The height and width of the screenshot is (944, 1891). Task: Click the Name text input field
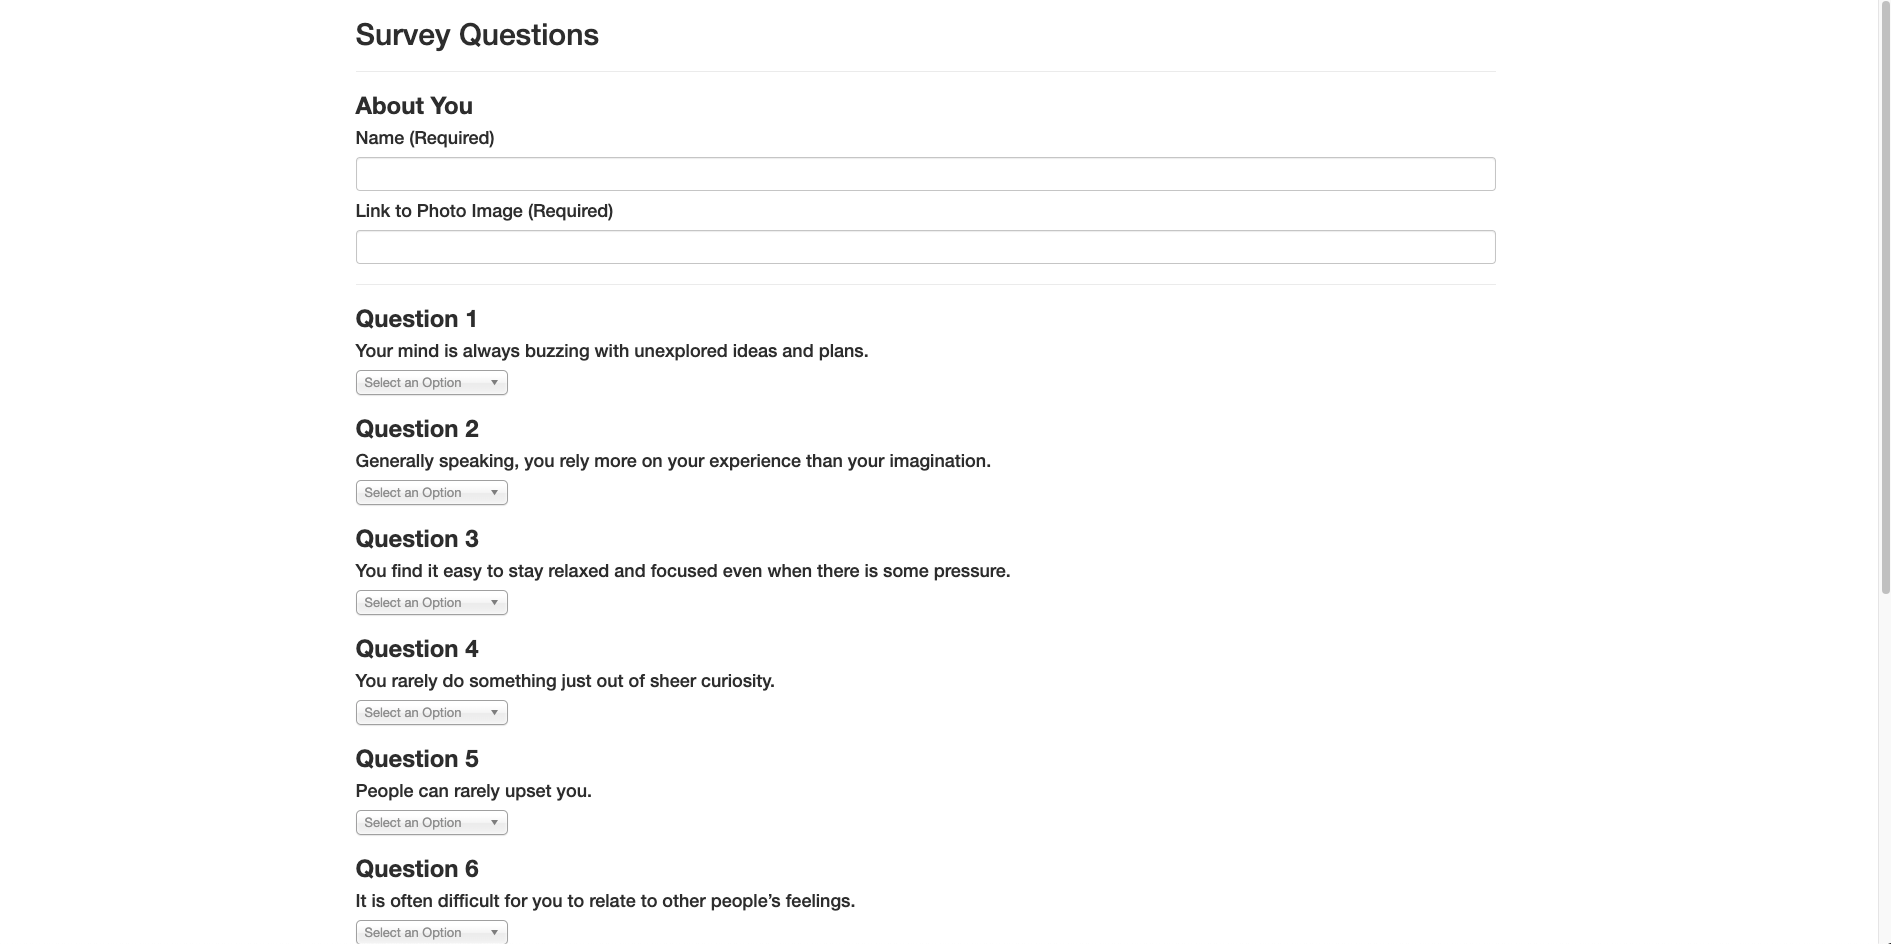click(925, 174)
